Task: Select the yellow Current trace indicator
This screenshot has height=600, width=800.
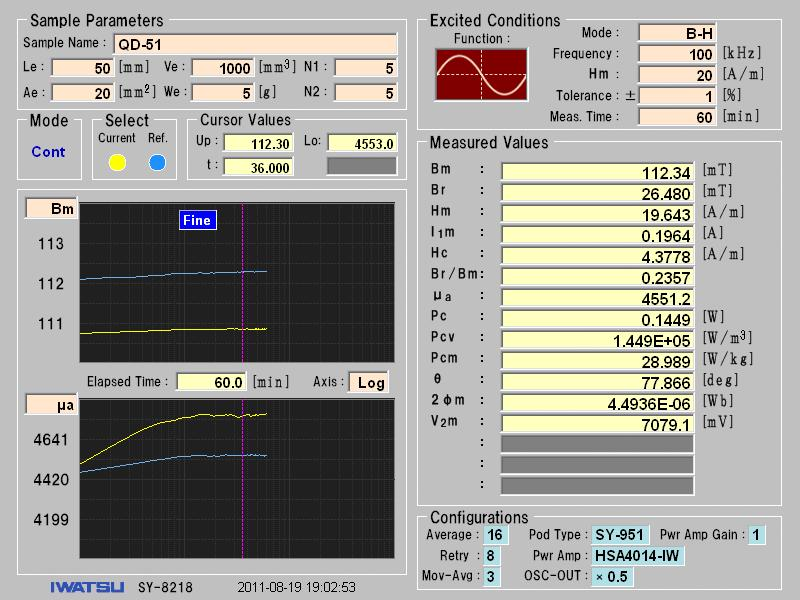Action: click(117, 163)
